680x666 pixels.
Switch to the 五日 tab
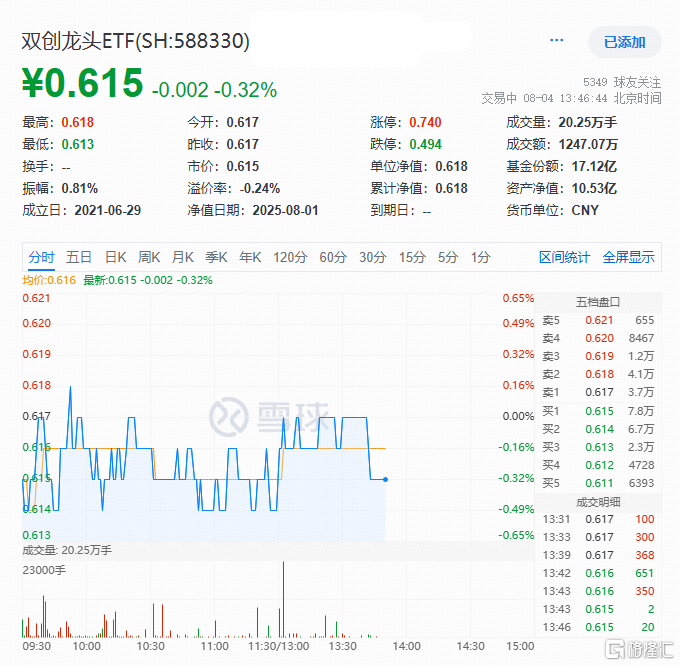78,257
